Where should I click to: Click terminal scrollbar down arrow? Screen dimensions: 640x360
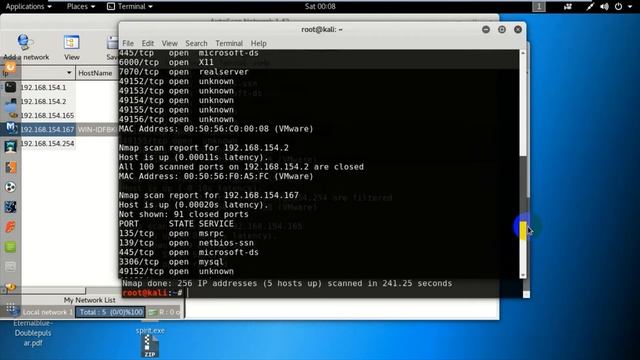pyautogui.click(x=523, y=276)
